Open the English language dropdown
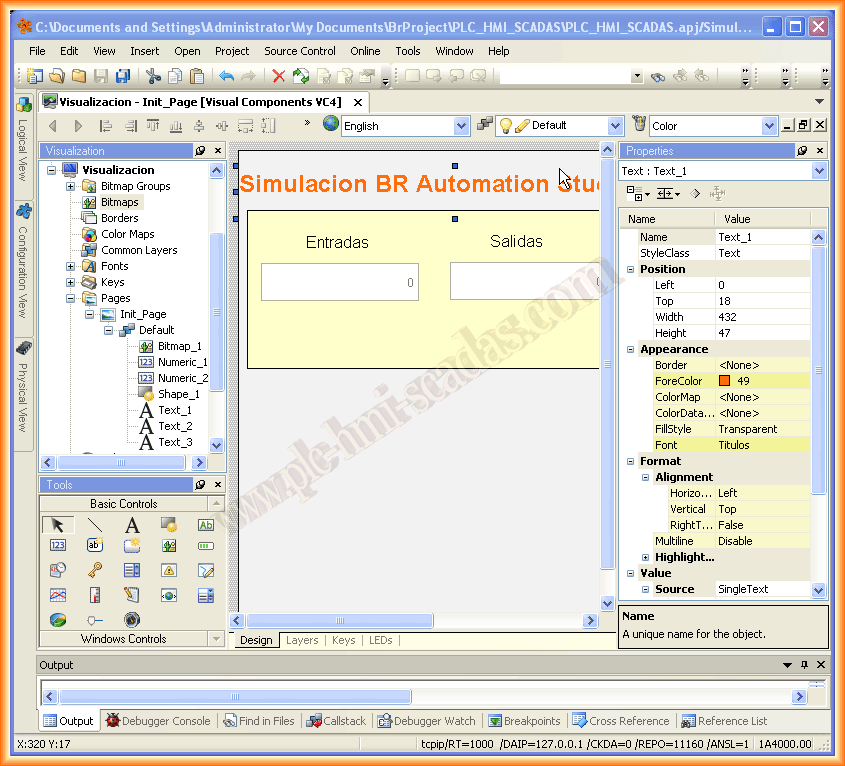Screen dimensions: 845x766 (461, 126)
